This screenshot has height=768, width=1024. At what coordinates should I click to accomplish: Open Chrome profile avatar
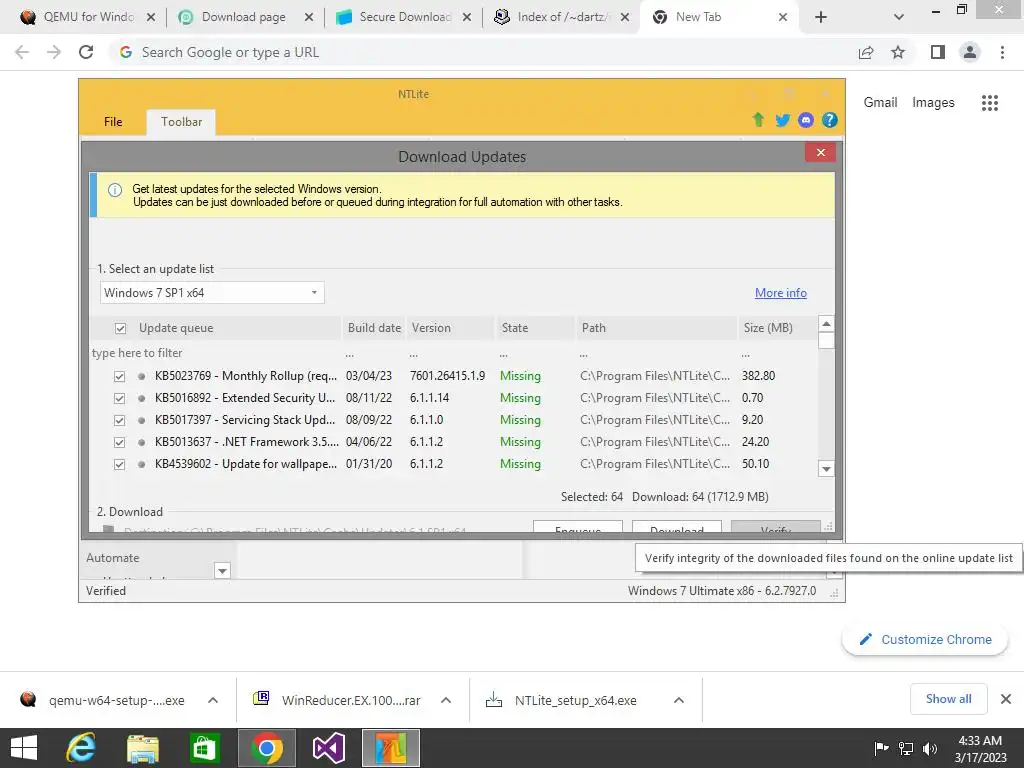coord(970,52)
